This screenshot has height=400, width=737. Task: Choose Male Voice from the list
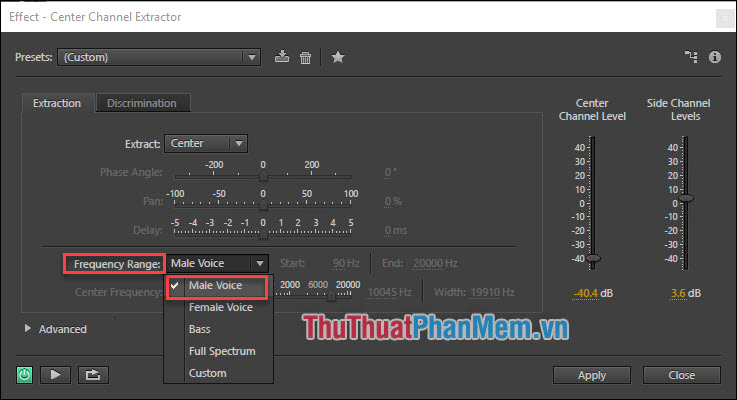[219, 285]
